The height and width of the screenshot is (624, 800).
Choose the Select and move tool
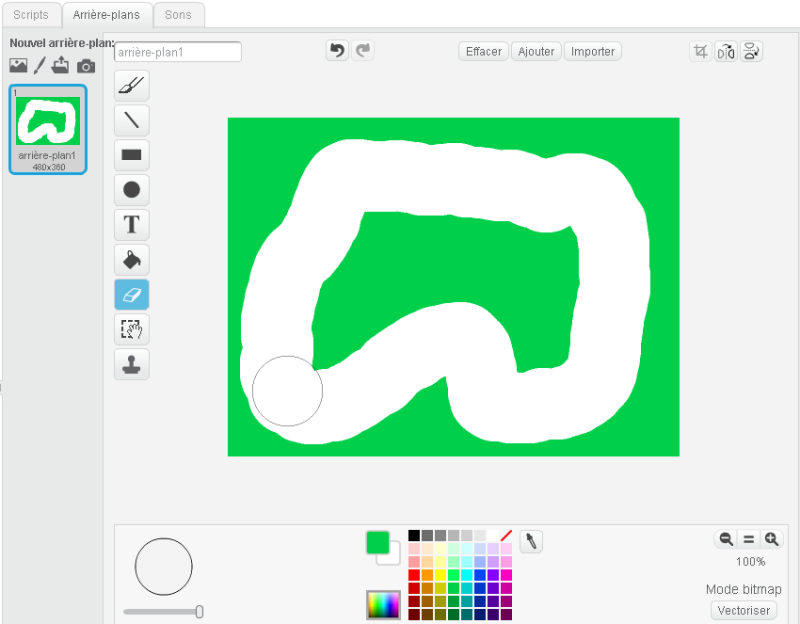pyautogui.click(x=131, y=329)
